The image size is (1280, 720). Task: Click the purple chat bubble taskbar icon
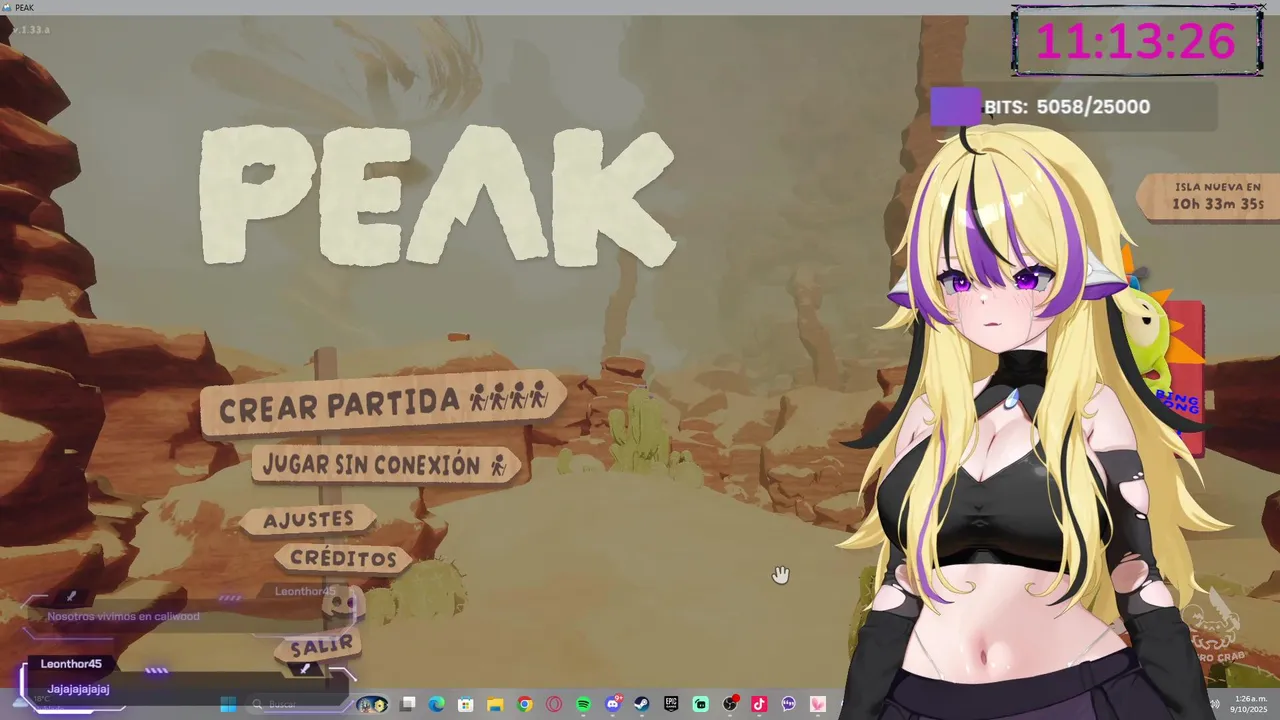click(x=789, y=704)
